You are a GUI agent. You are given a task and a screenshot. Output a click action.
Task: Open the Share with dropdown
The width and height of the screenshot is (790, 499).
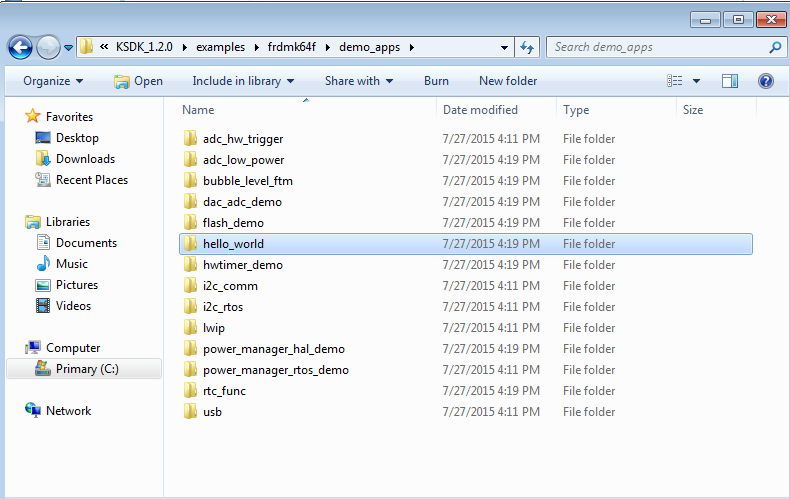tap(358, 81)
